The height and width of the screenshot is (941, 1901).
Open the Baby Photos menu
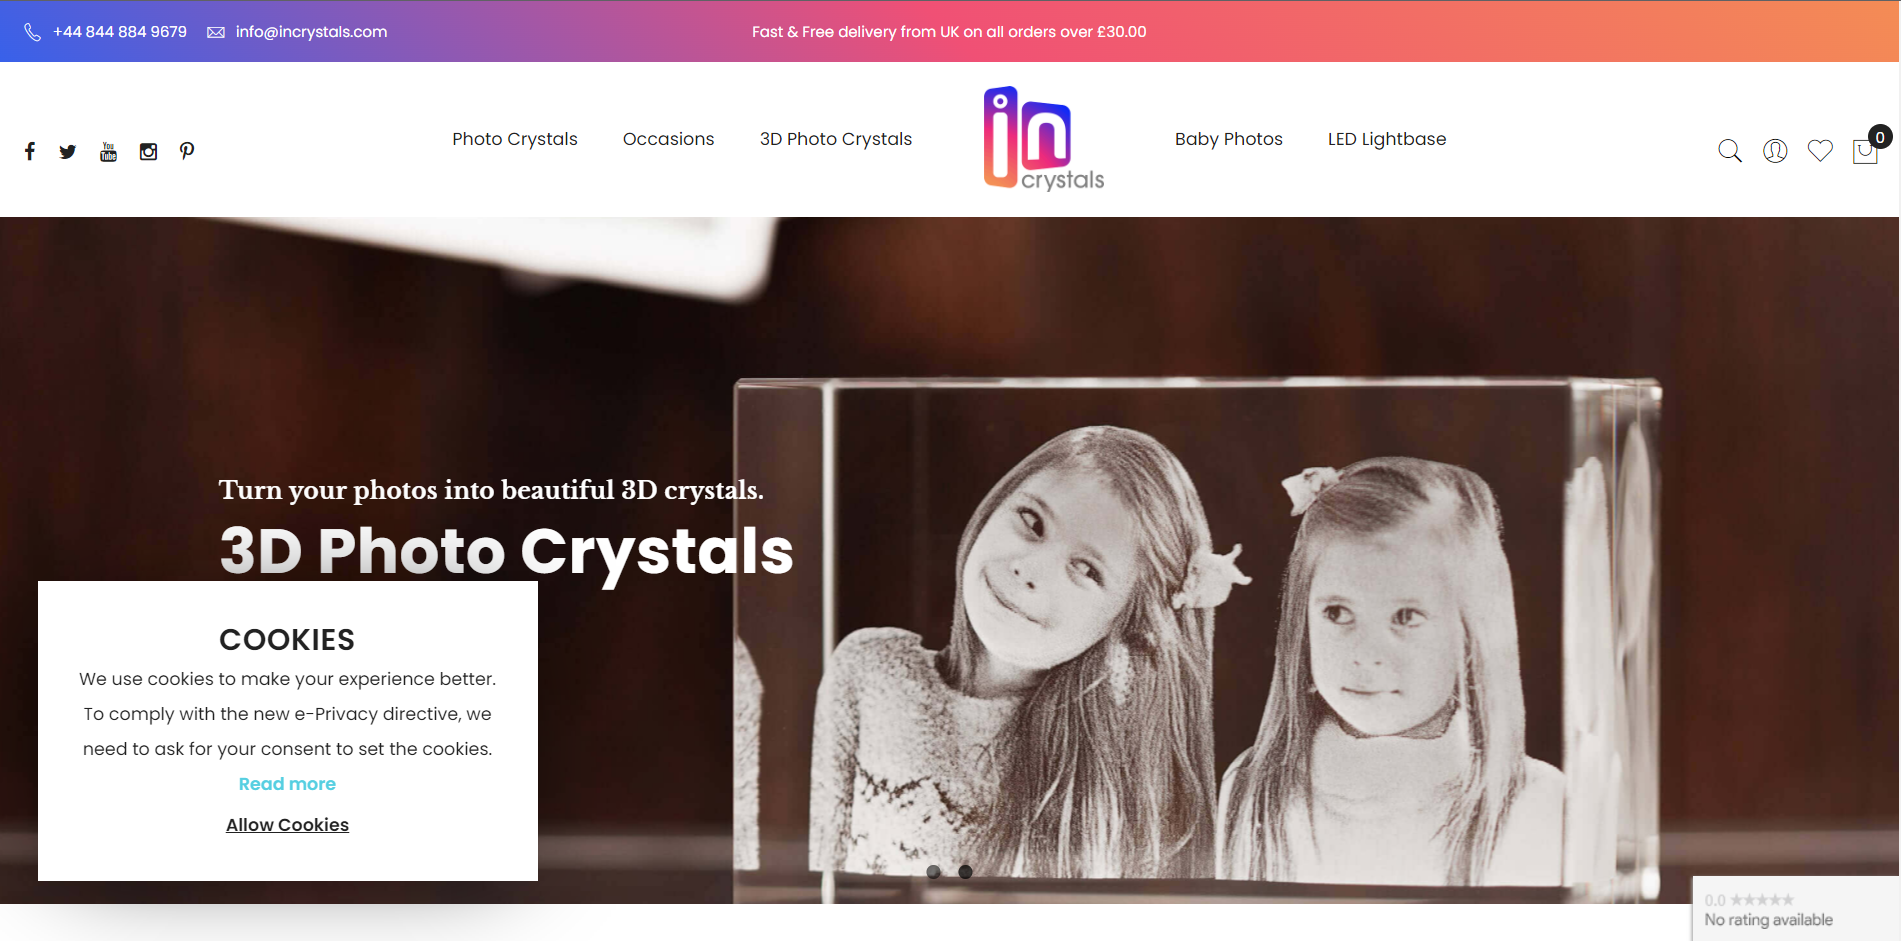tap(1229, 139)
